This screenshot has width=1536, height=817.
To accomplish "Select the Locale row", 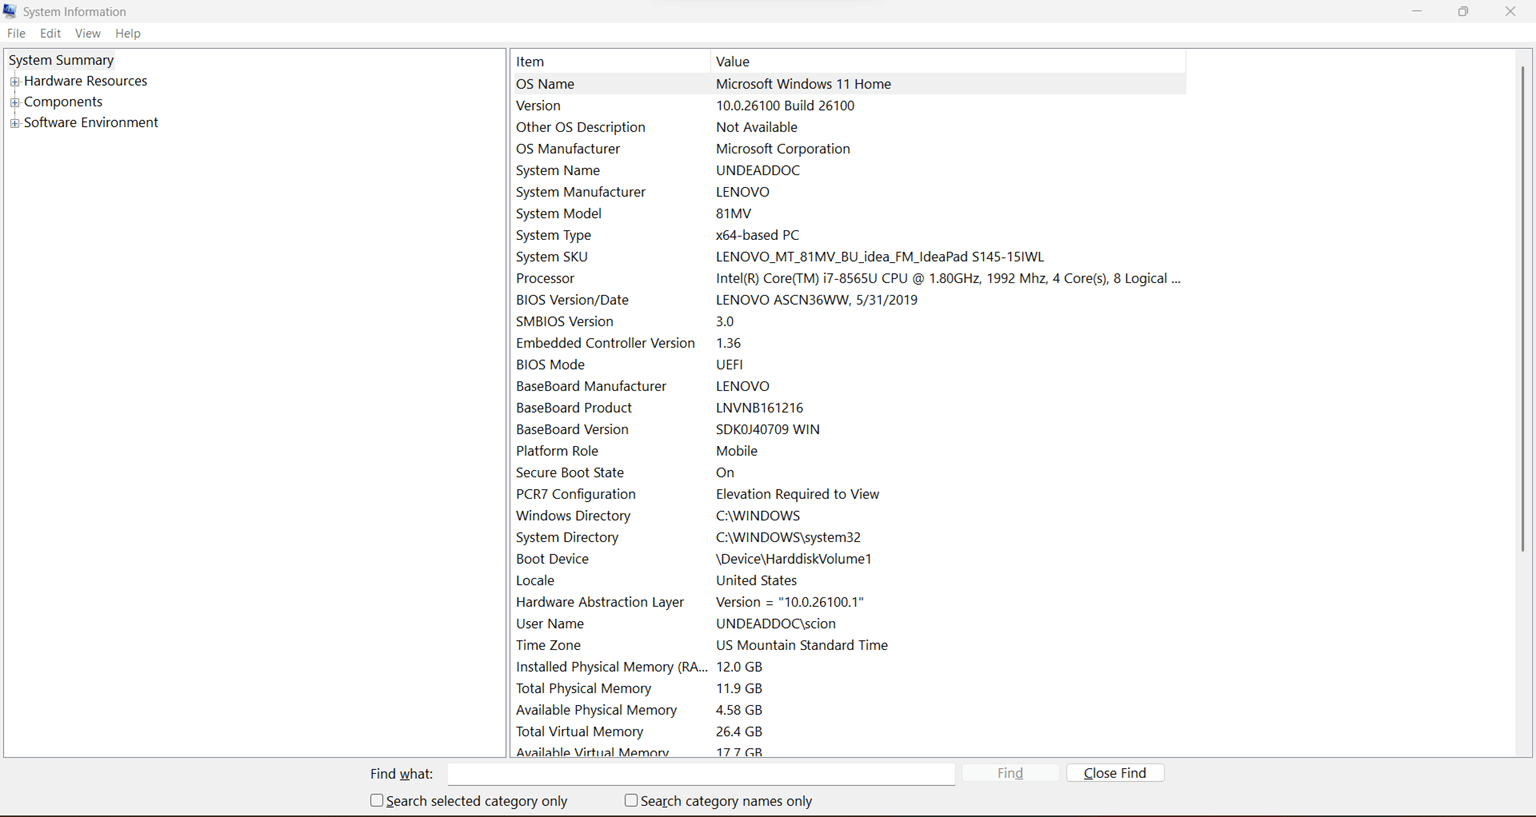I will pyautogui.click(x=848, y=581).
